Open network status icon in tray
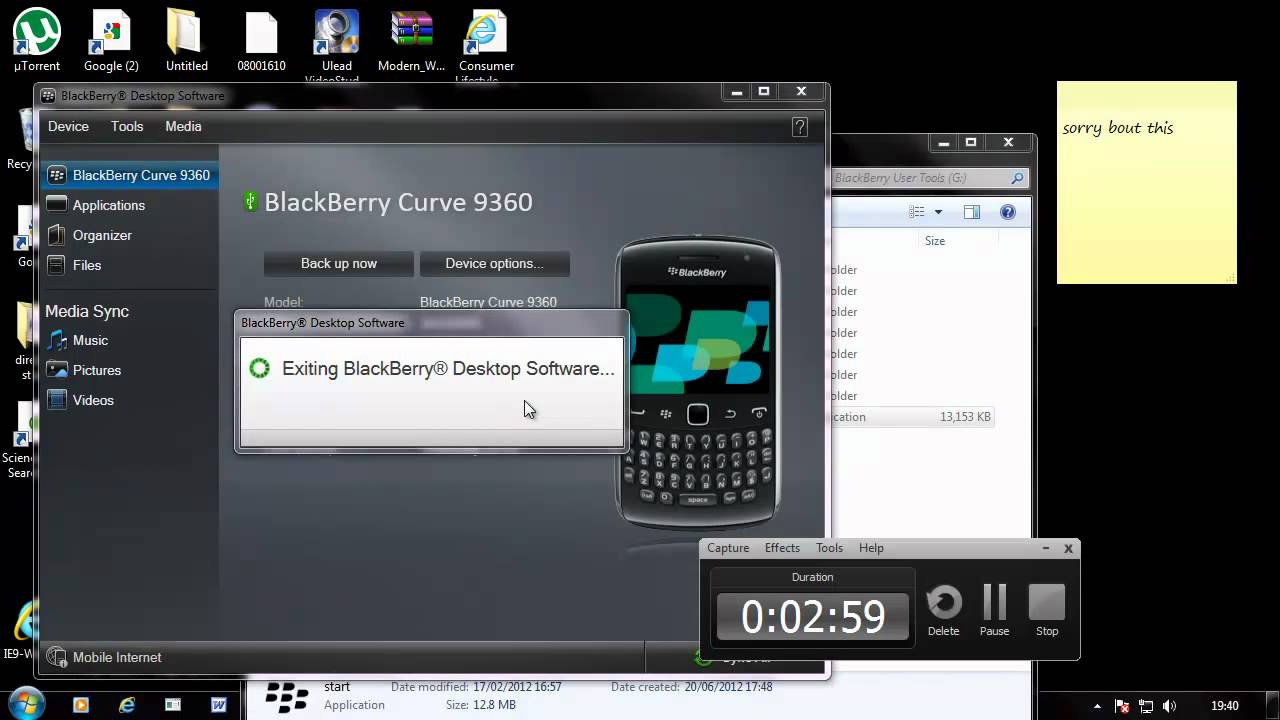 (x=1146, y=706)
